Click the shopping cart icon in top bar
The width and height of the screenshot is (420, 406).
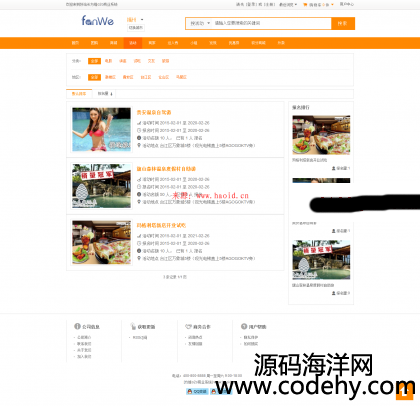click(x=305, y=4)
